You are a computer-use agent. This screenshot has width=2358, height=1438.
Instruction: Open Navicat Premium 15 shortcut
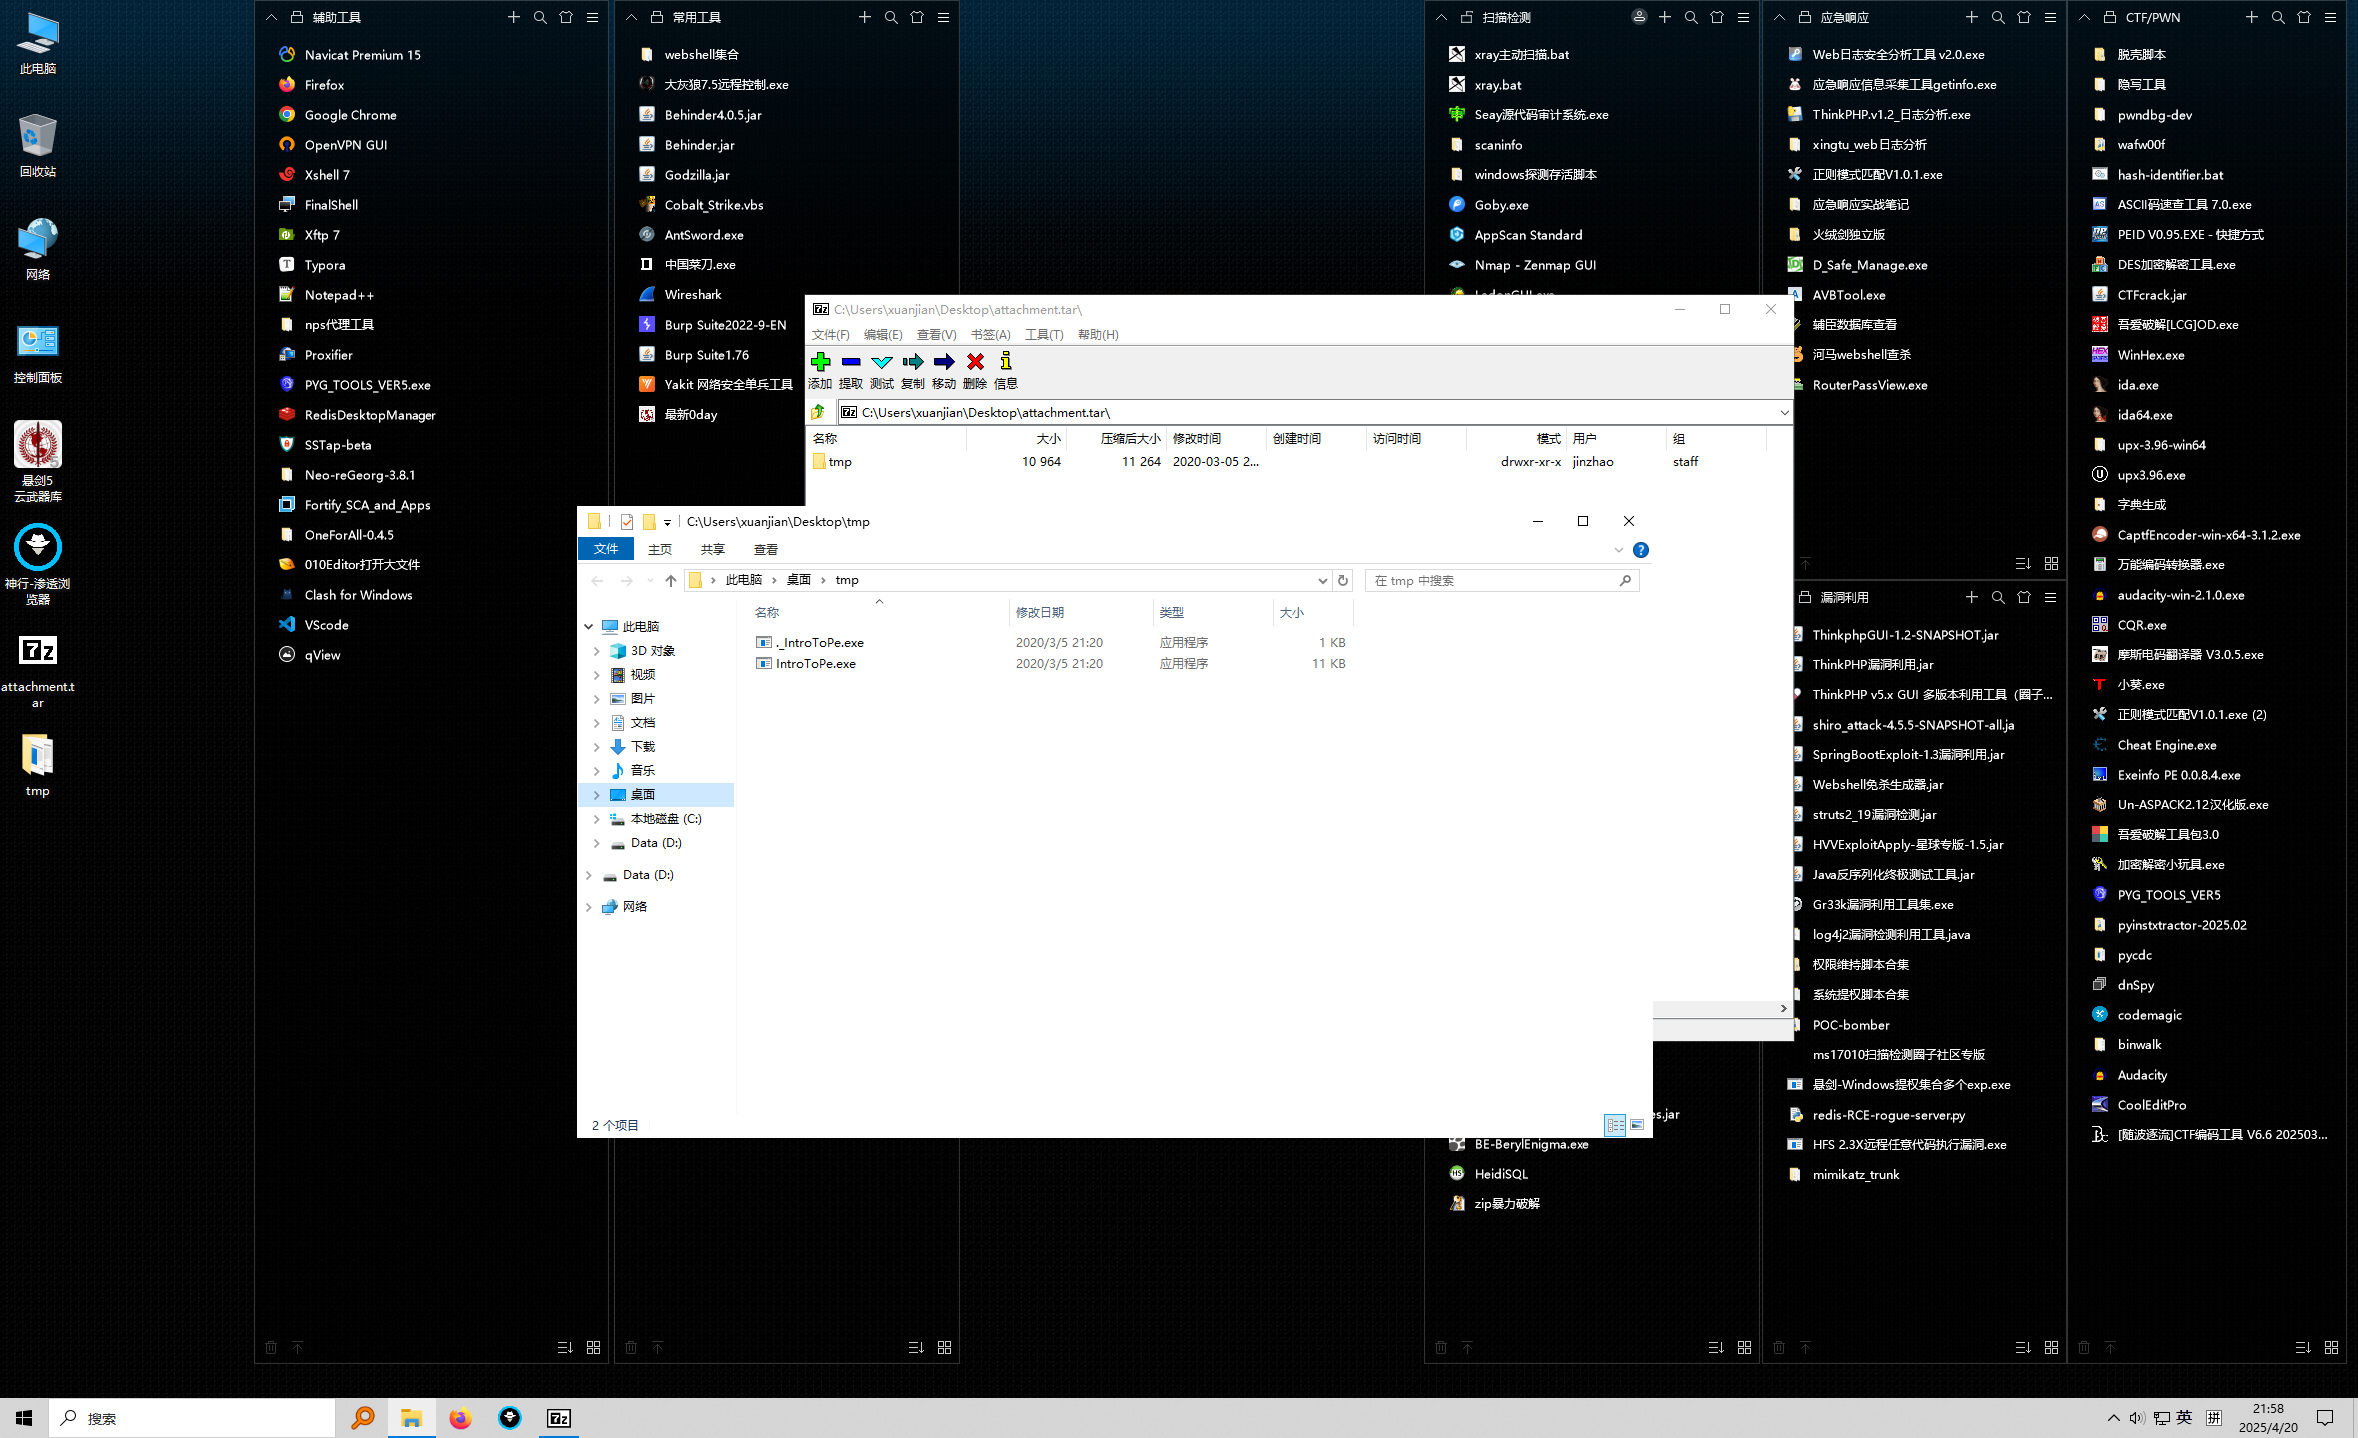coord(362,54)
